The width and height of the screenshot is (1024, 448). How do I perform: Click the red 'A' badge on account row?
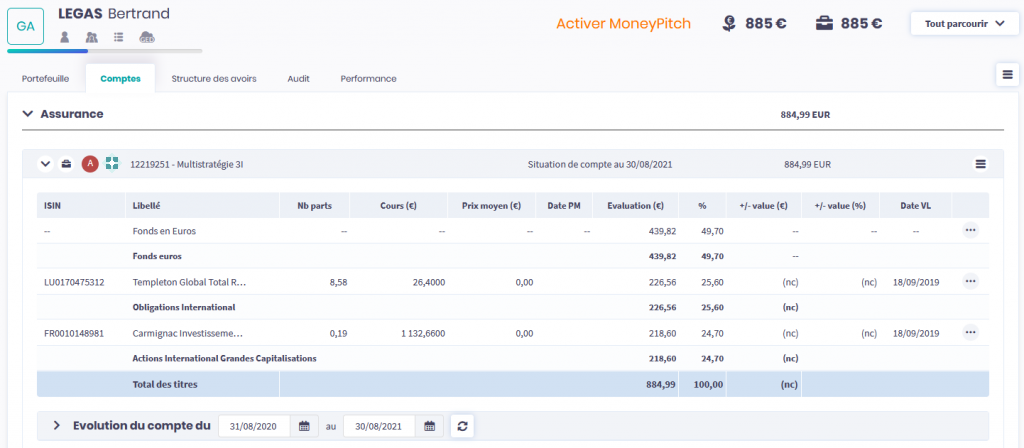click(90, 164)
